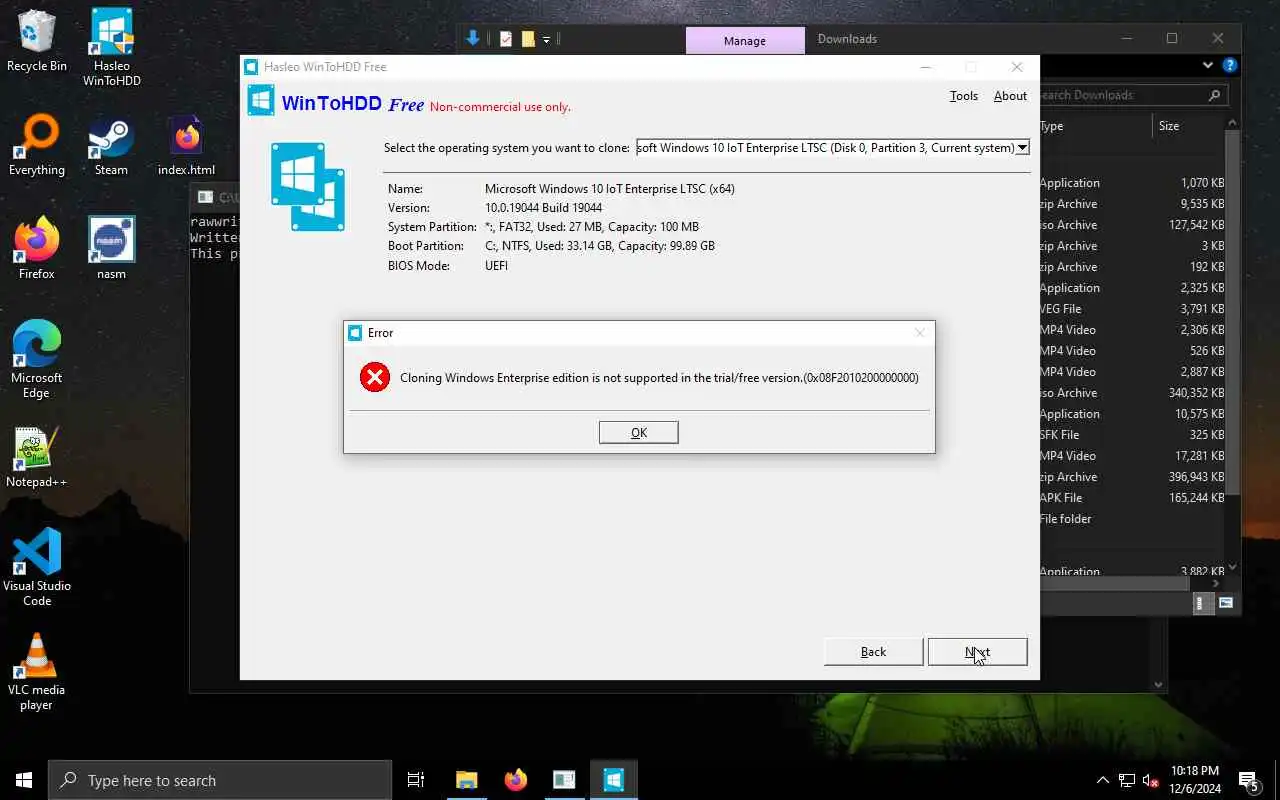Select index.html file on desktop
This screenshot has height=800, width=1280.
pyautogui.click(x=186, y=146)
